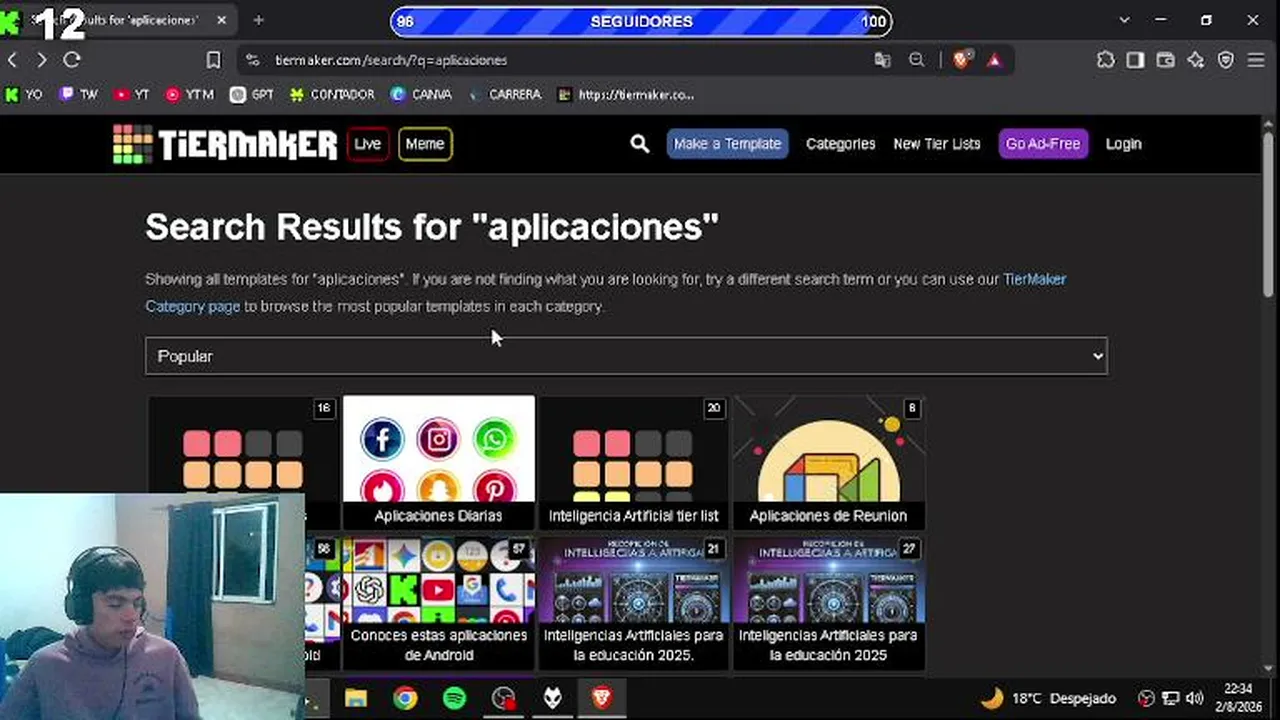Go back to the previous page
The image size is (1280, 720).
pyautogui.click(x=13, y=60)
